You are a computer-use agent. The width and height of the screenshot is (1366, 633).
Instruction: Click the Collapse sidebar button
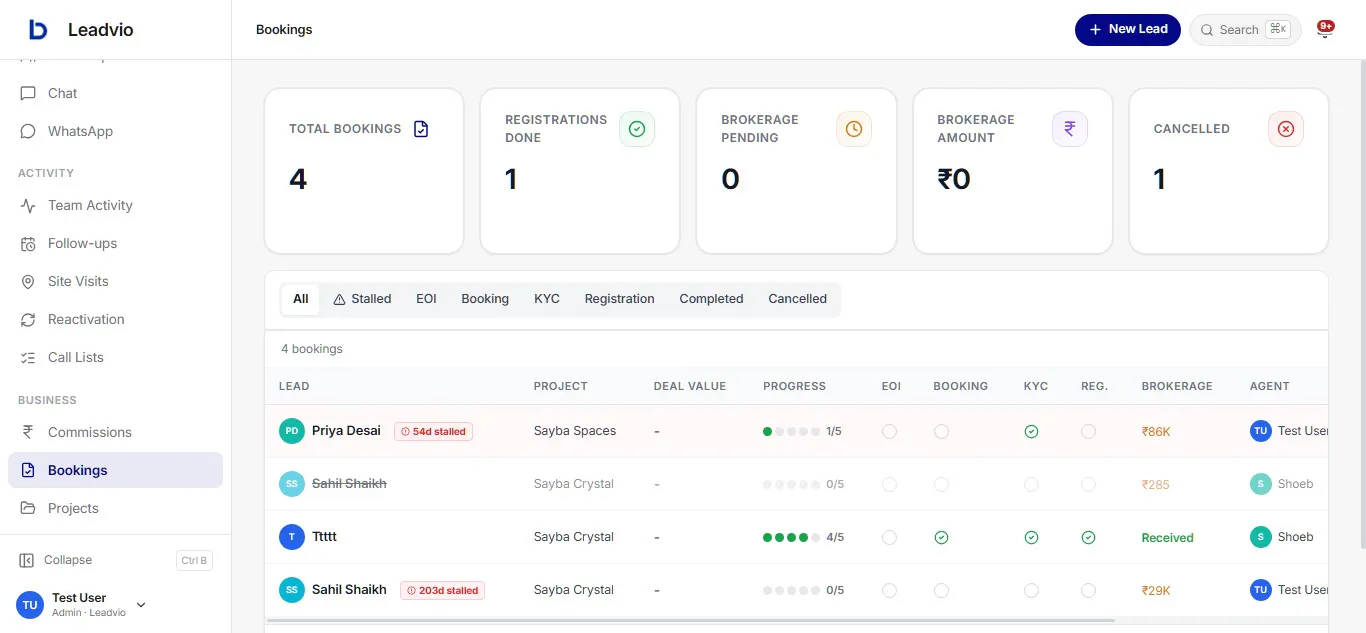[x=115, y=560]
